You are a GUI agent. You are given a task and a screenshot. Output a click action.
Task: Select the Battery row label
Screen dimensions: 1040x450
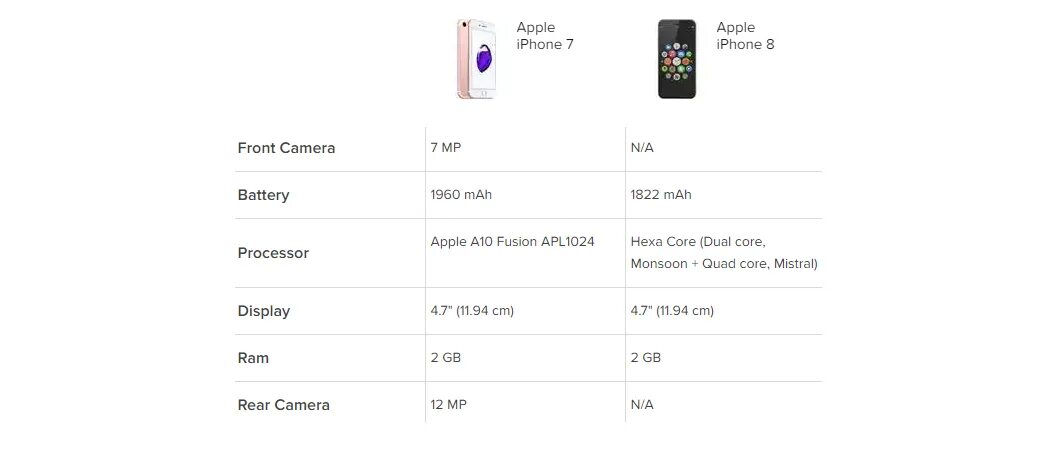[x=263, y=195]
